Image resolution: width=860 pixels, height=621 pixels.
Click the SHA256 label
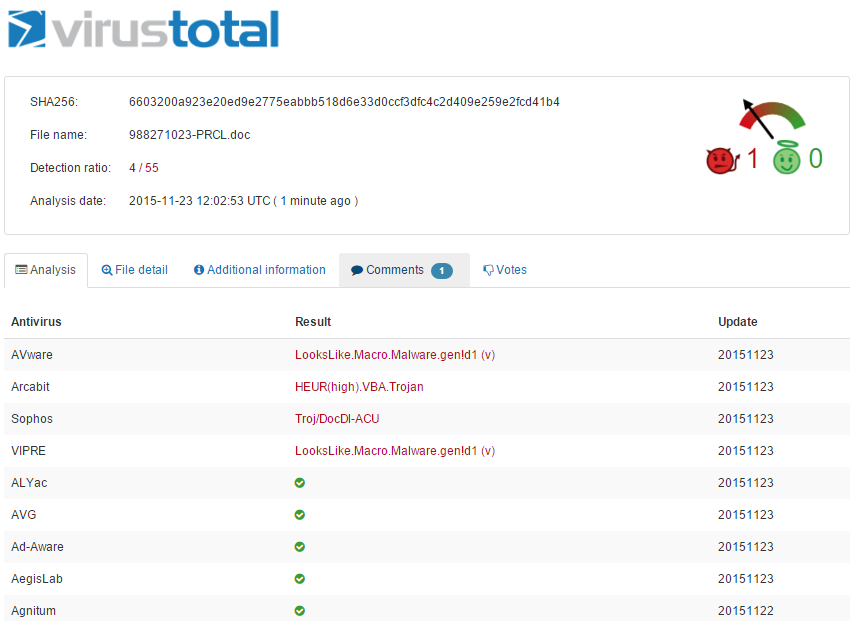pyautogui.click(x=54, y=102)
